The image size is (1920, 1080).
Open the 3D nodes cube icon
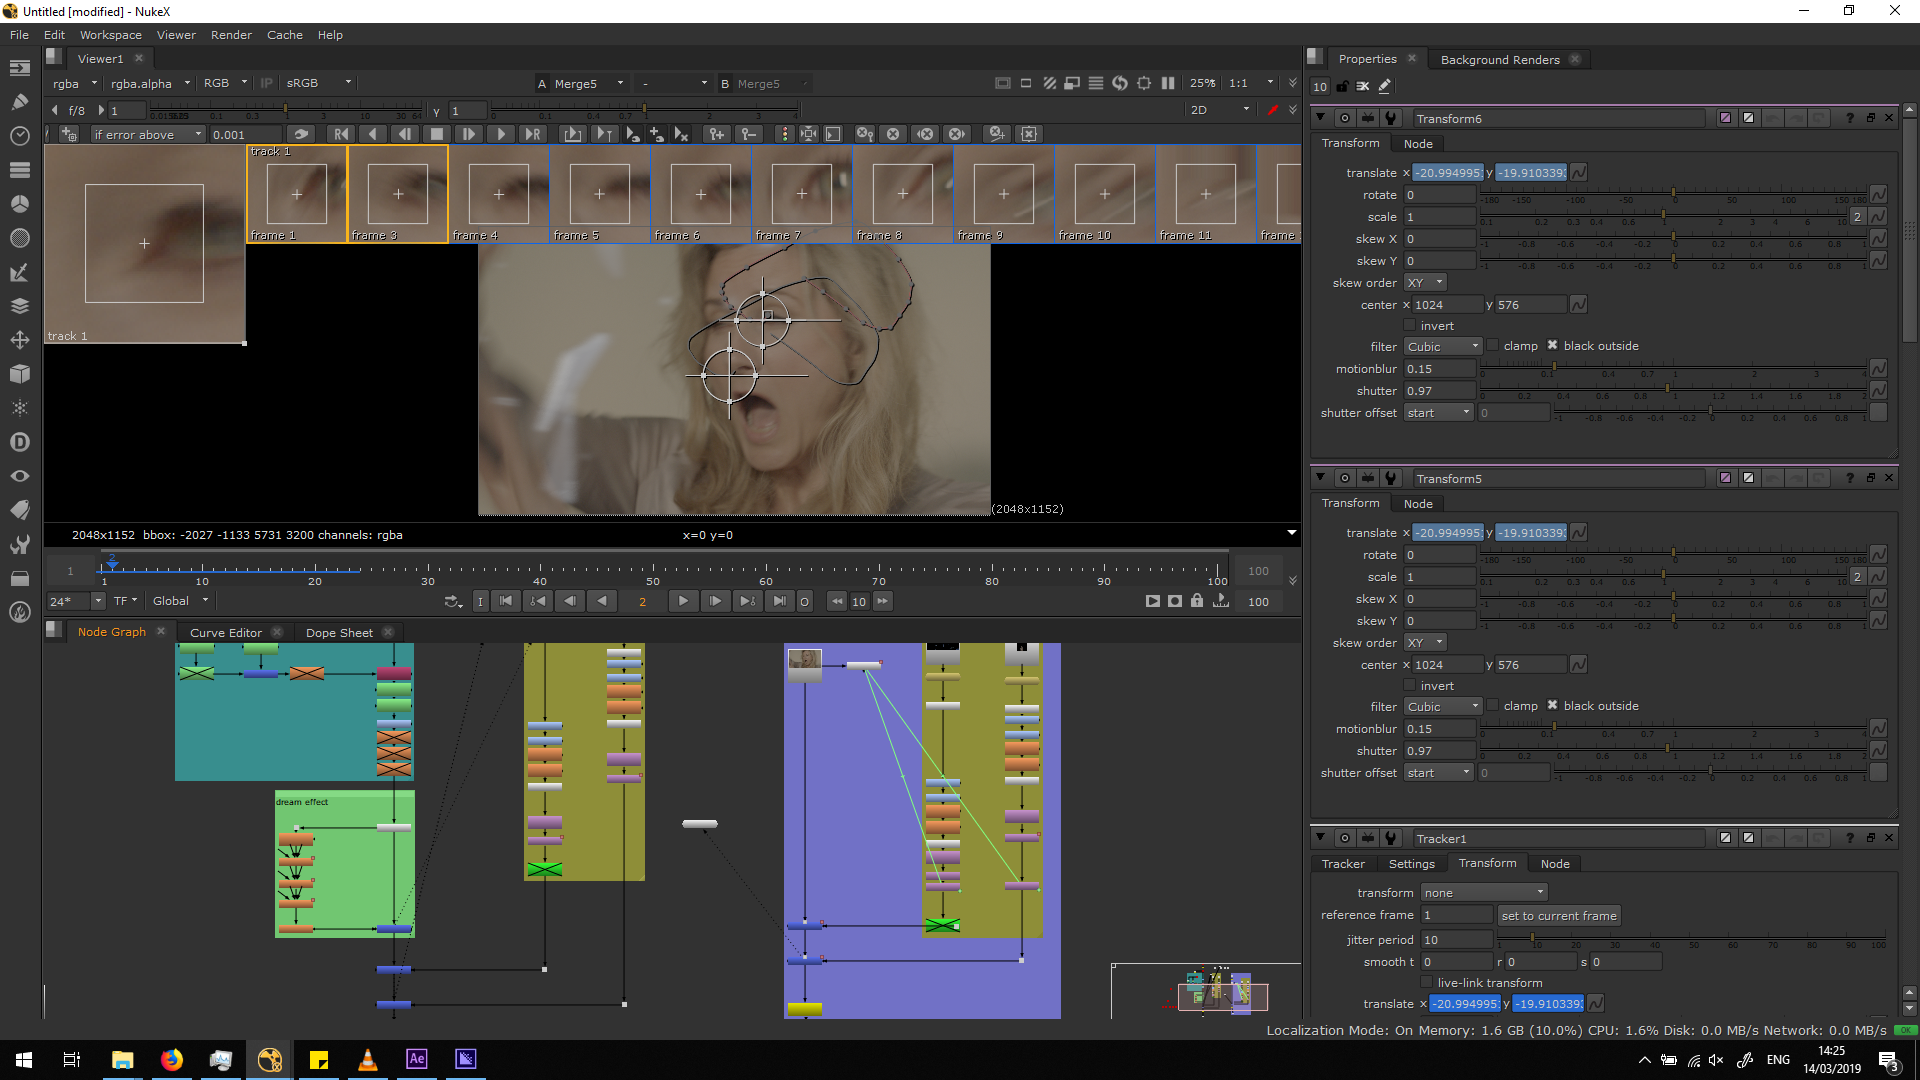(x=19, y=374)
